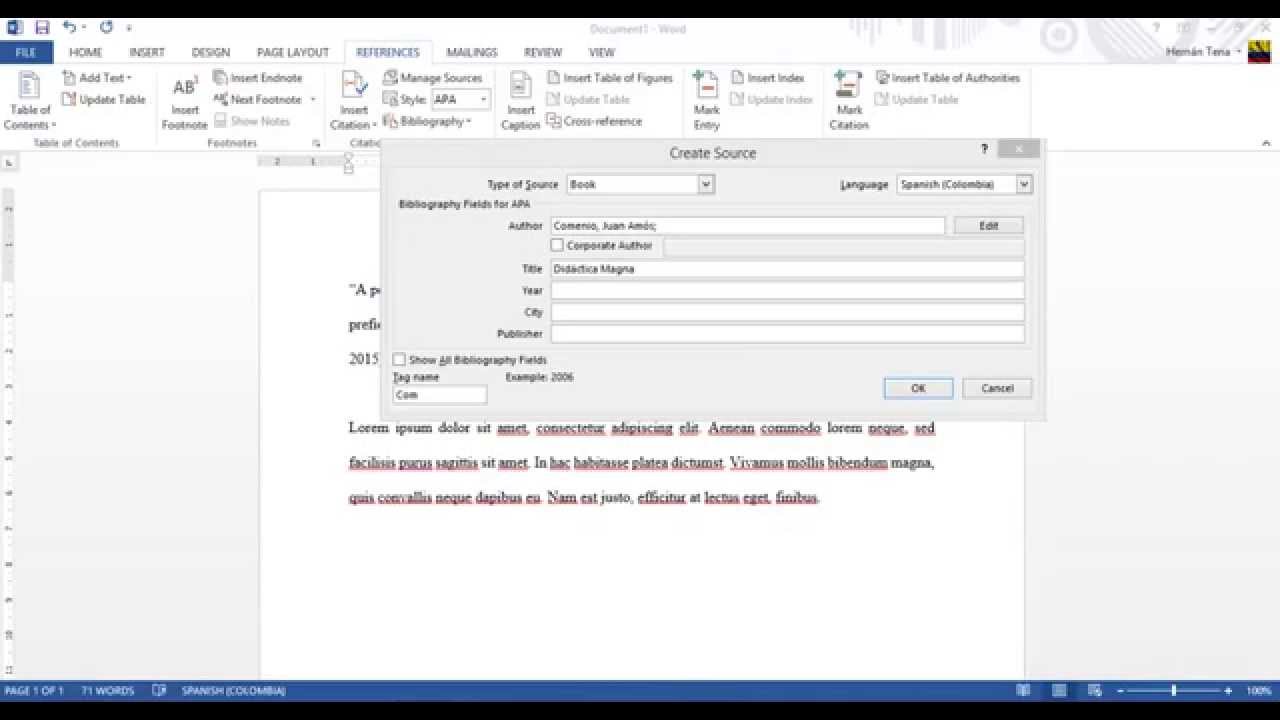
Task: Open the Footnotes dialog launcher
Action: [316, 143]
